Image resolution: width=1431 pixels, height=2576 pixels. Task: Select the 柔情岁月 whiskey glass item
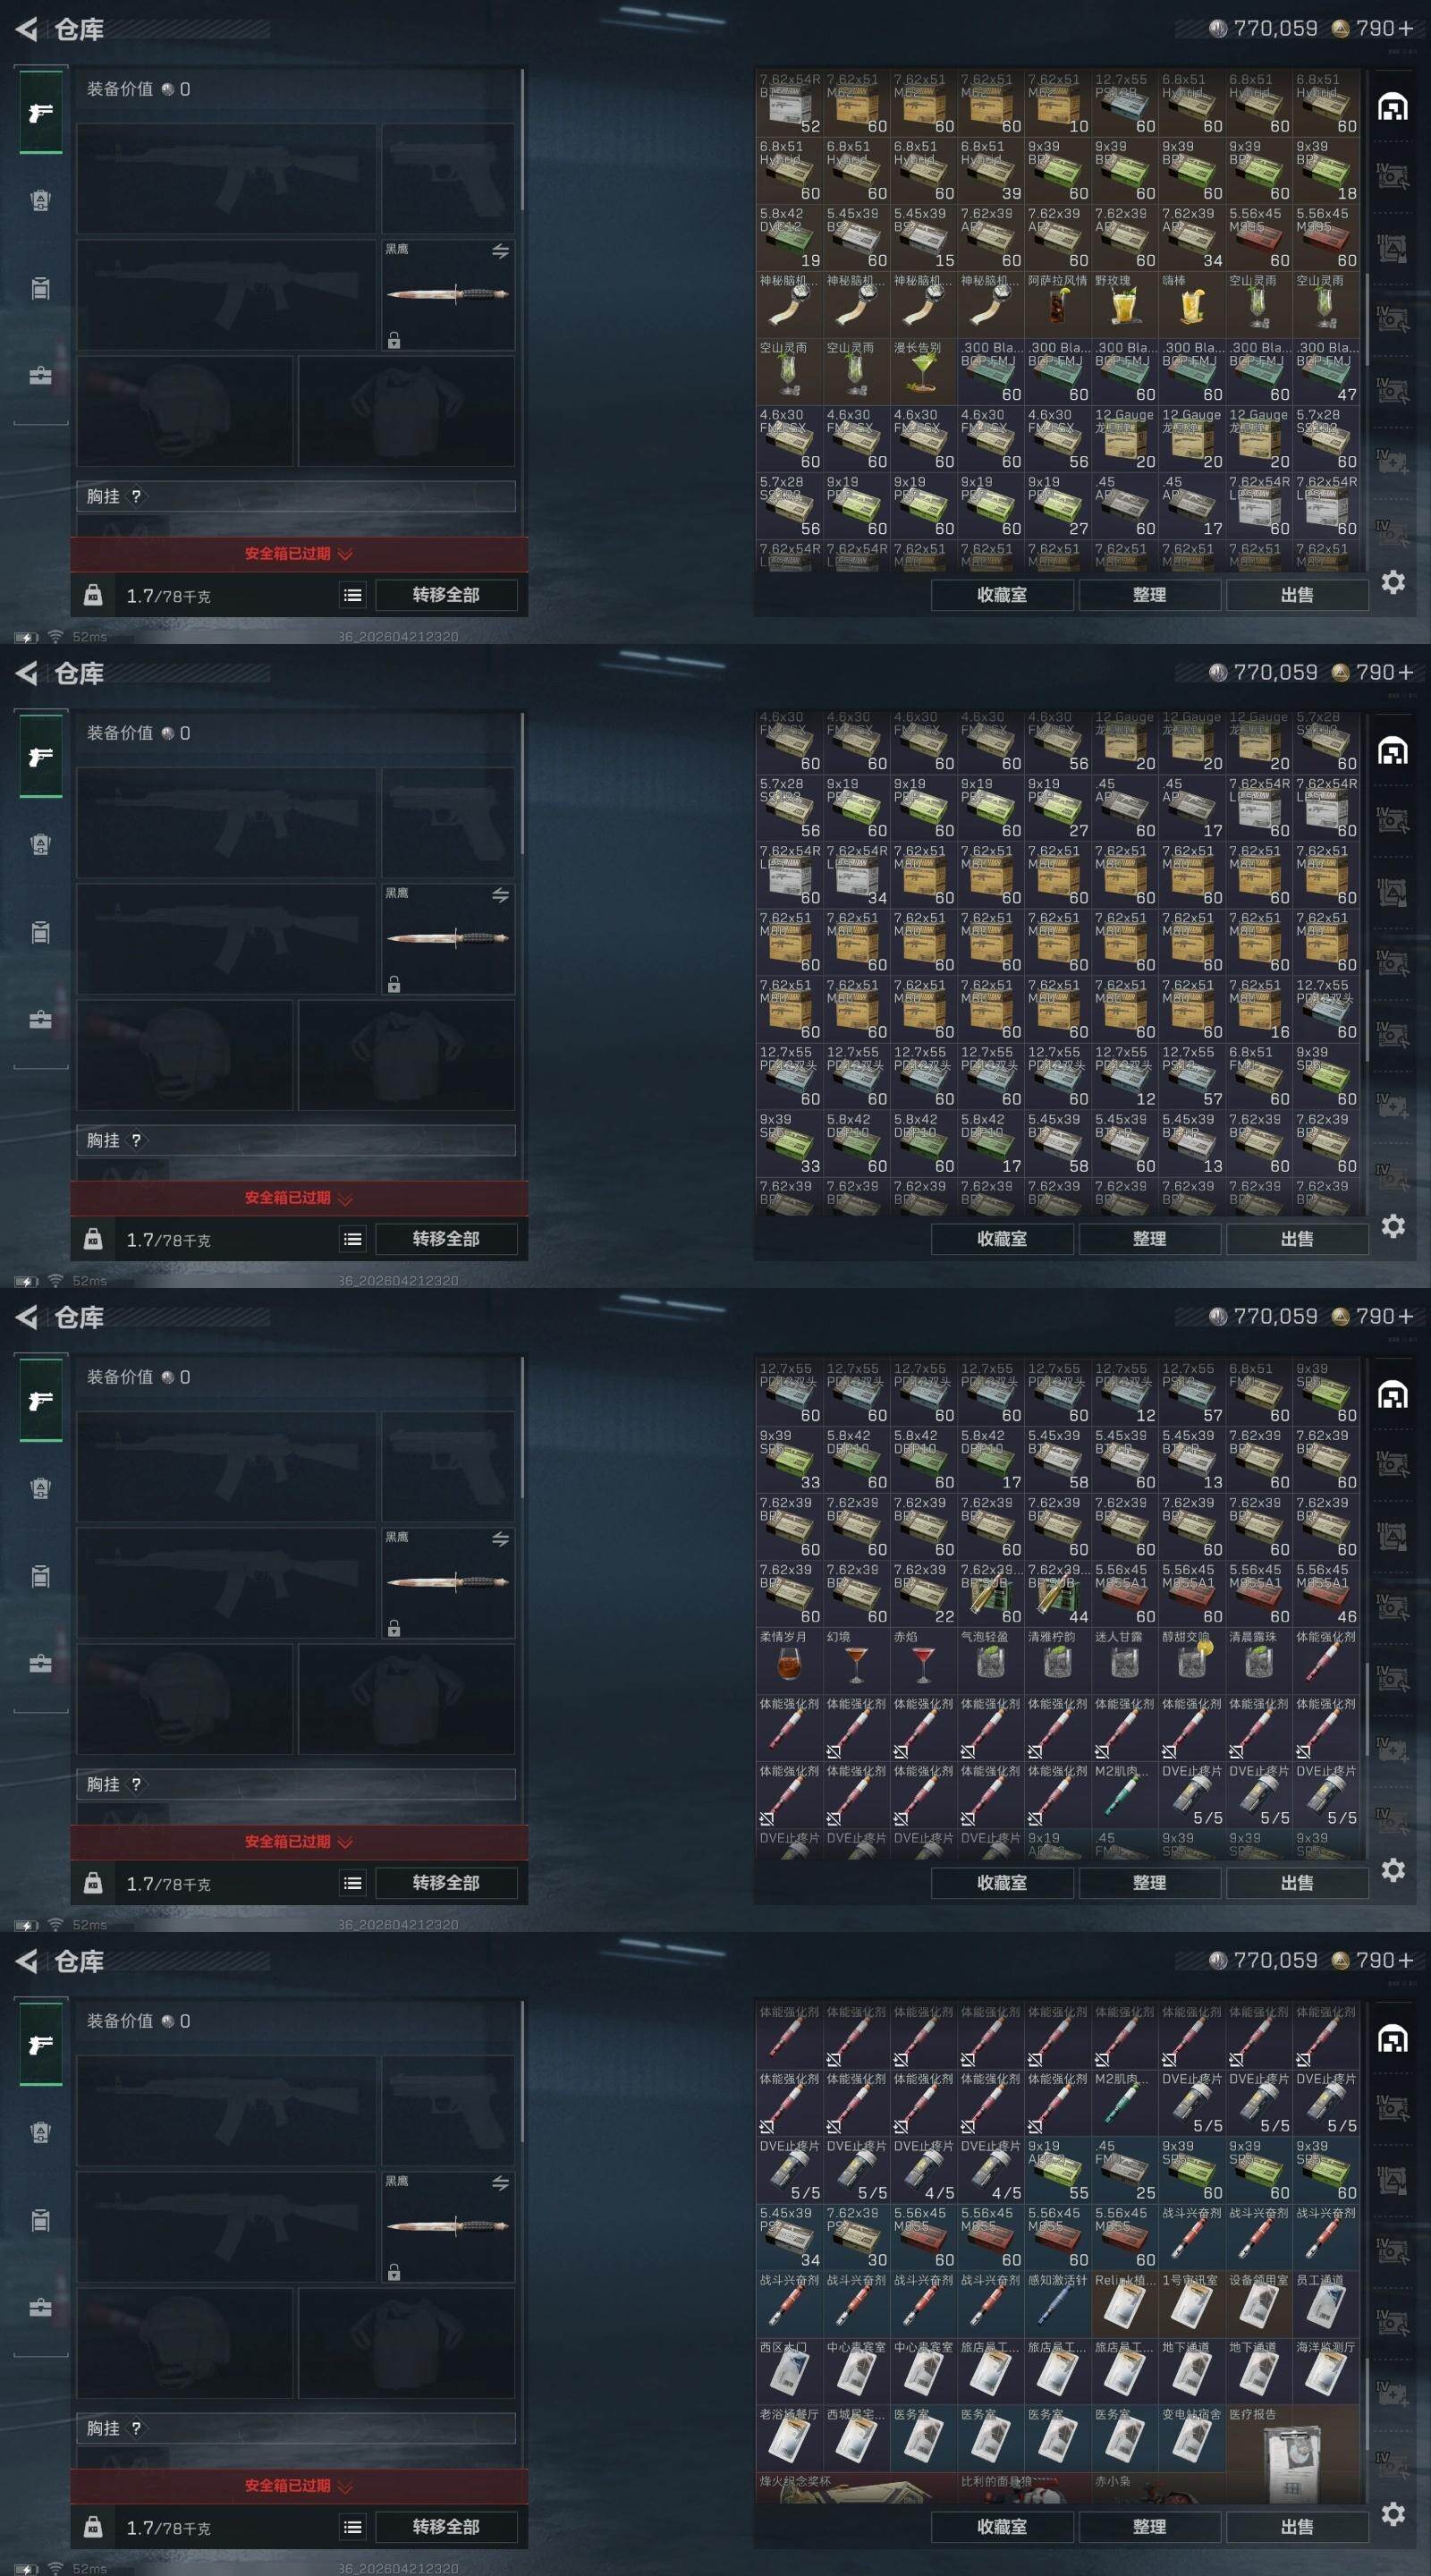coord(788,1661)
